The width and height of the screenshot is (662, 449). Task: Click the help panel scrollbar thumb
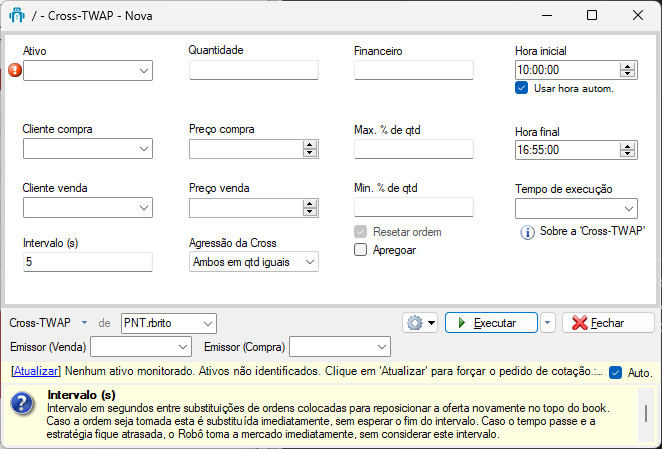646,413
